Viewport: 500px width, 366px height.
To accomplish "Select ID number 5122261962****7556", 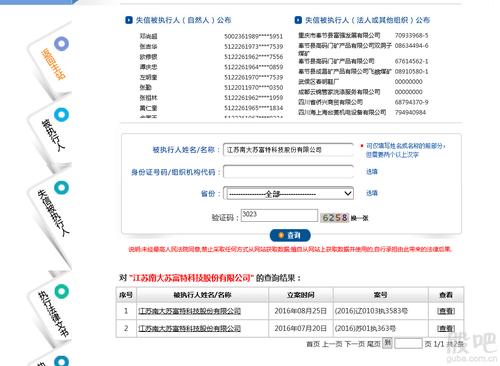I will [253, 57].
